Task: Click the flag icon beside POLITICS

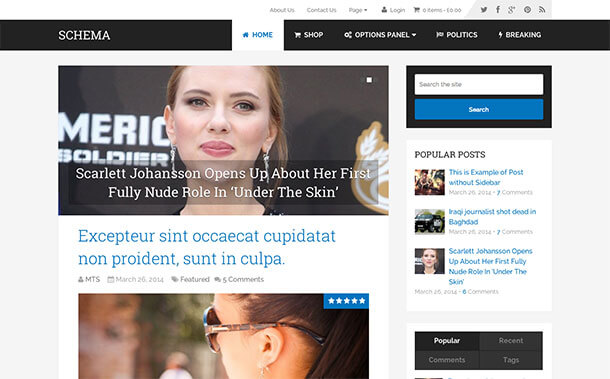Action: point(440,35)
